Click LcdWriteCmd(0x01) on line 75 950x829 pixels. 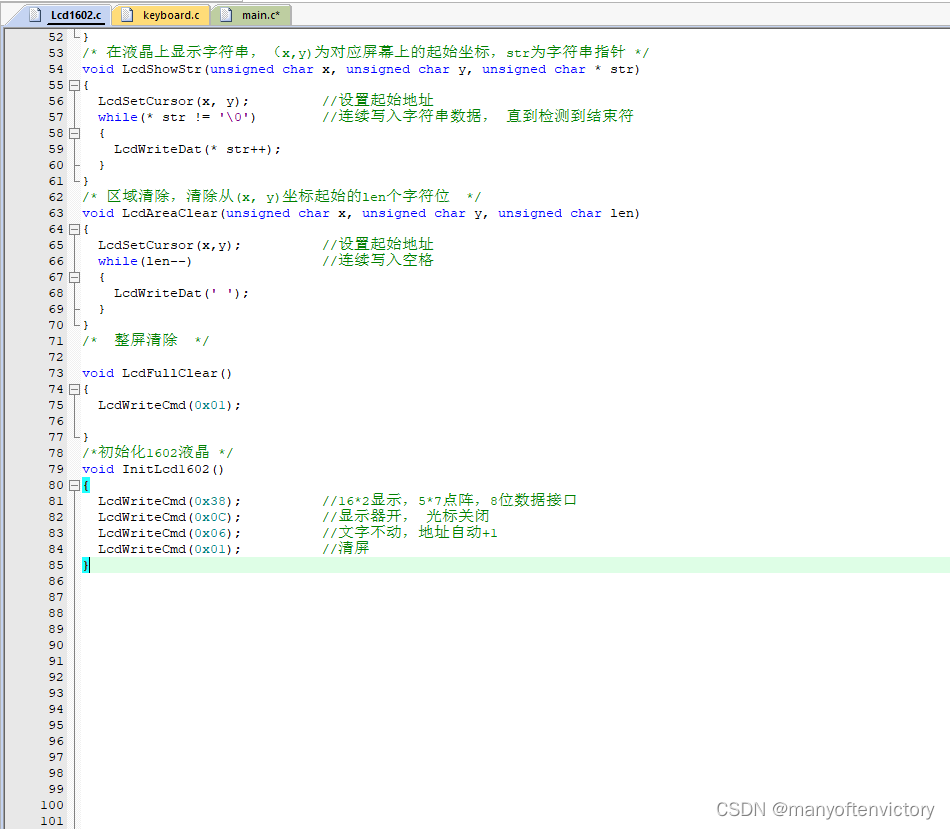170,405
